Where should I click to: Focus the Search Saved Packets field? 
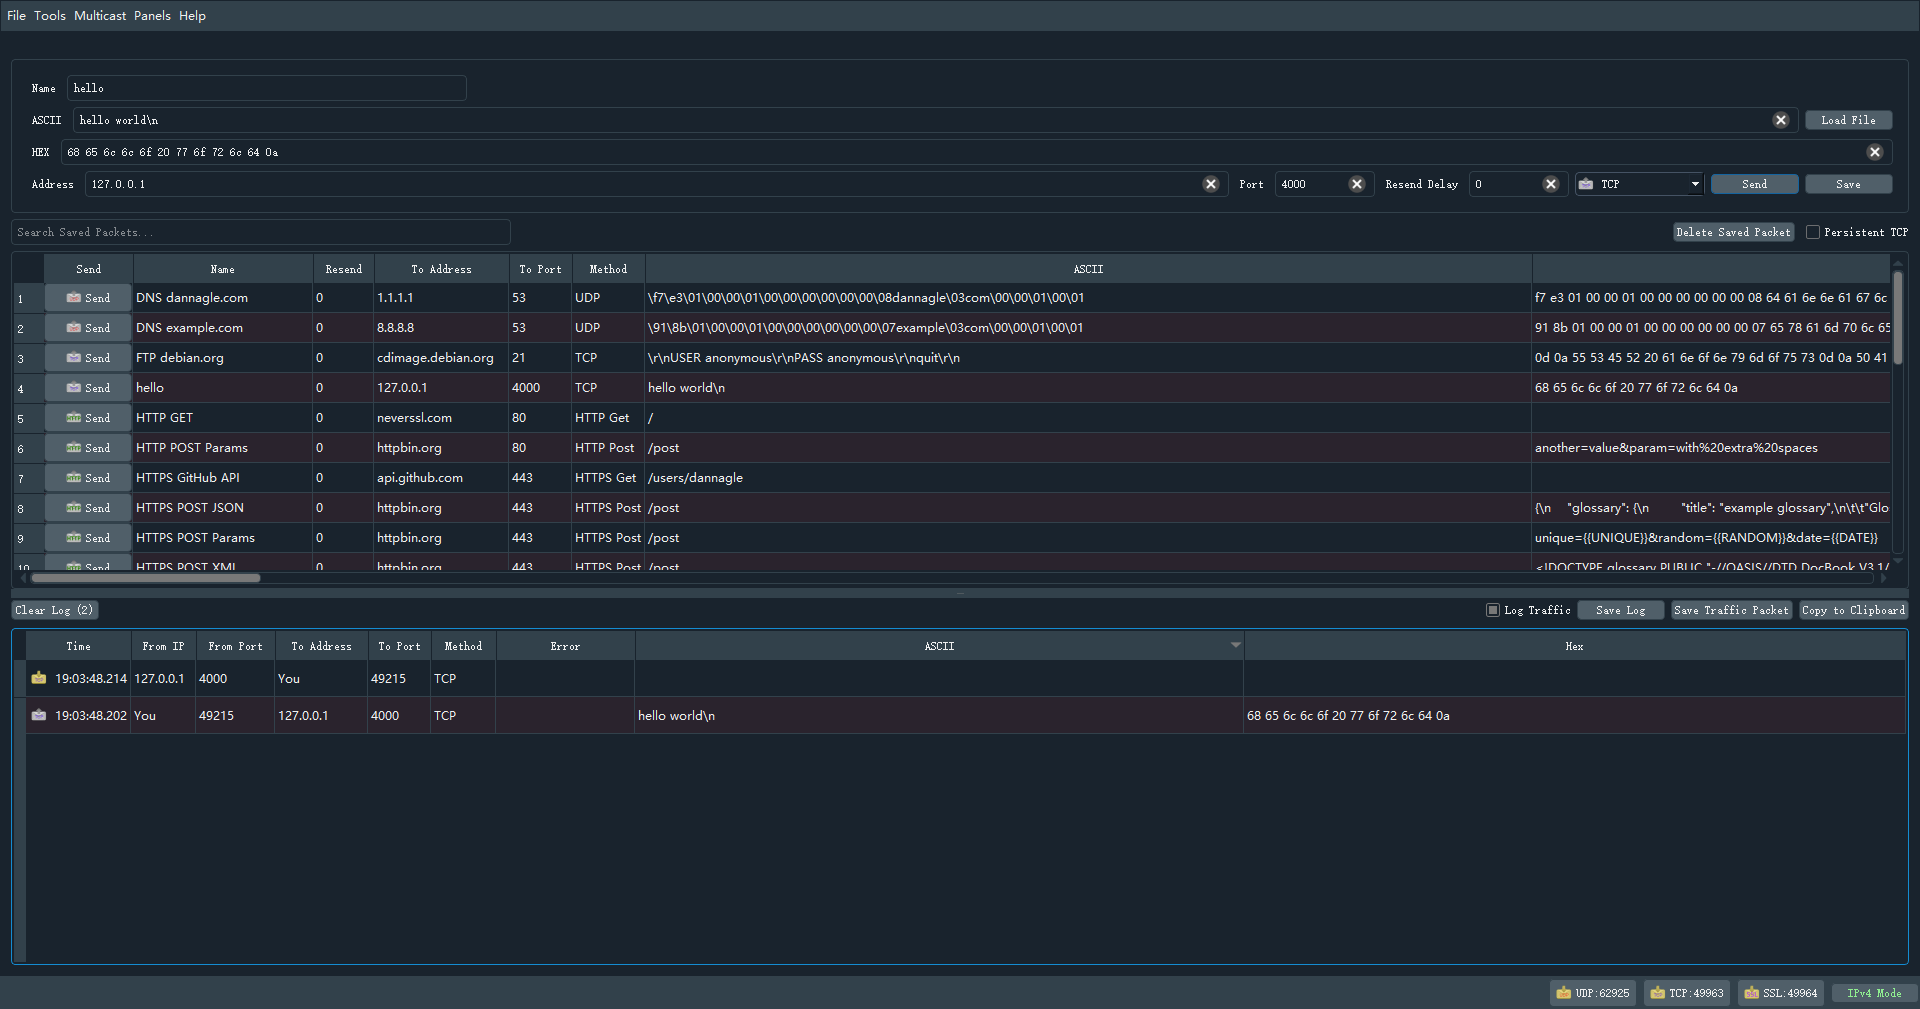(261, 232)
